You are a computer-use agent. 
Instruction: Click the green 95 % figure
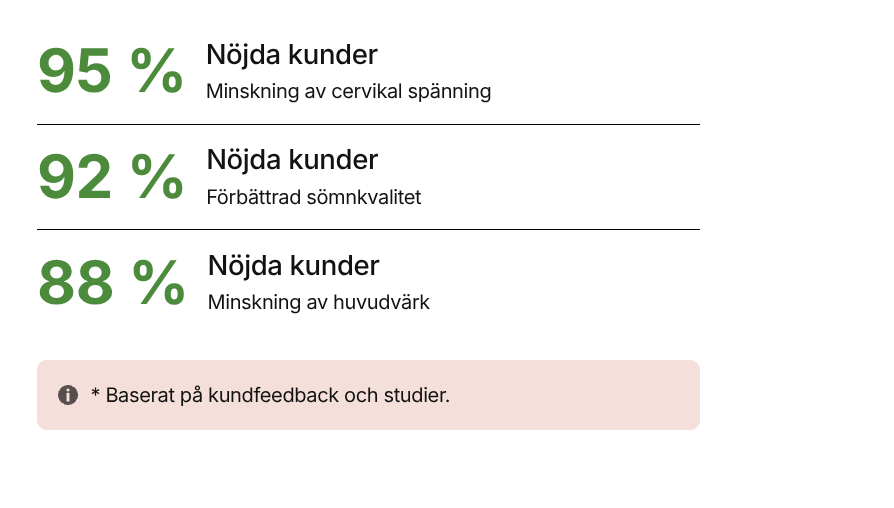(x=110, y=71)
